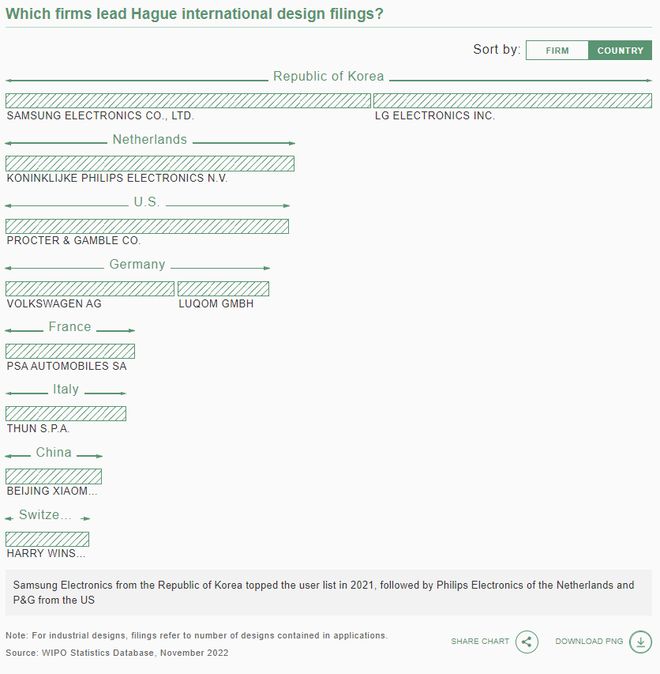Viewport: 660px width, 674px height.
Task: Click the LUQOM GMBH label
Action: pyautogui.click(x=216, y=303)
